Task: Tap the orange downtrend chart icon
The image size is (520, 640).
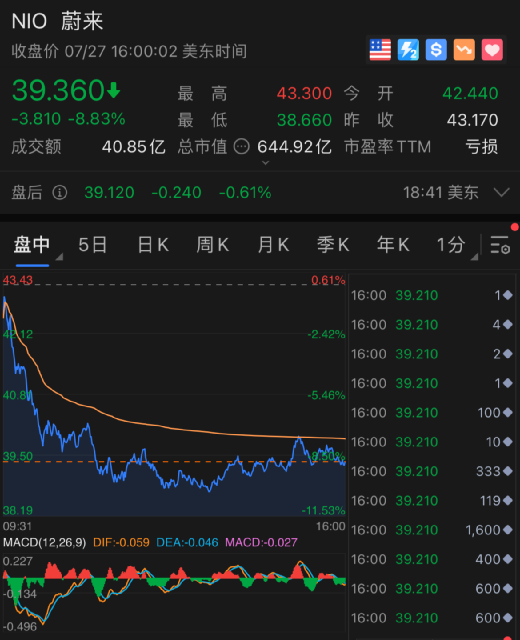Action: point(464,50)
